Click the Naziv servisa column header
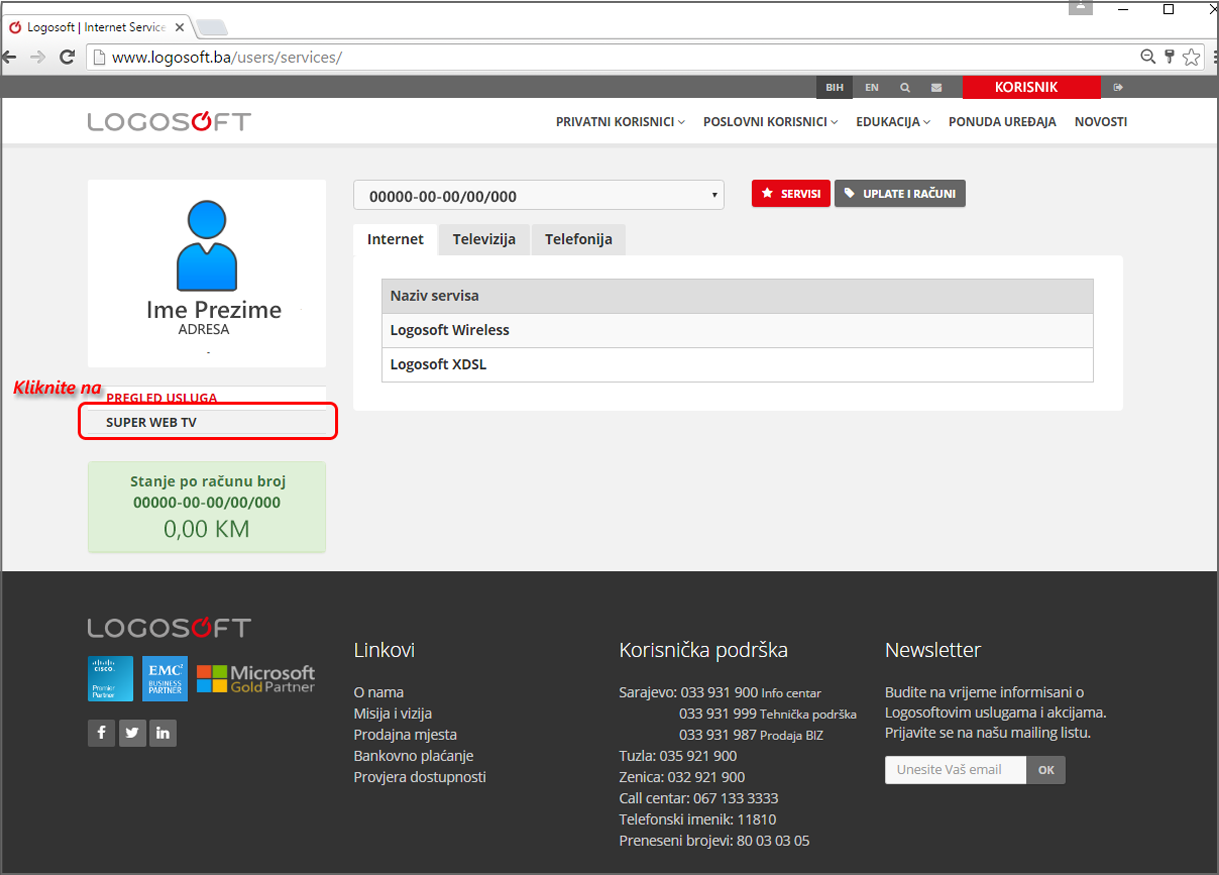The height and width of the screenshot is (875, 1219). pos(737,296)
